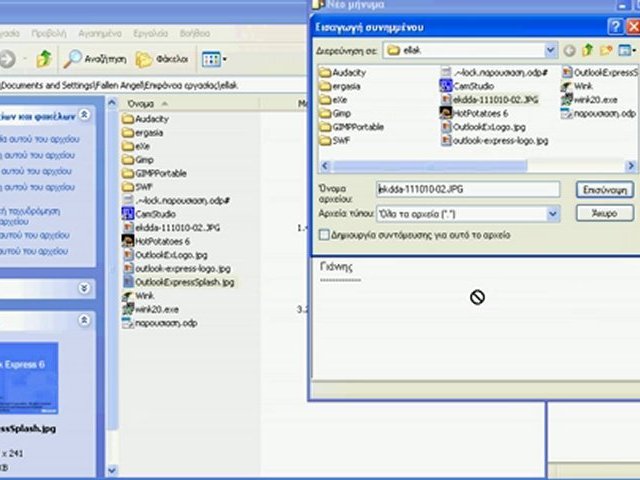
Task: Open the 'ellak' look-in folder dropdown
Action: (550, 50)
